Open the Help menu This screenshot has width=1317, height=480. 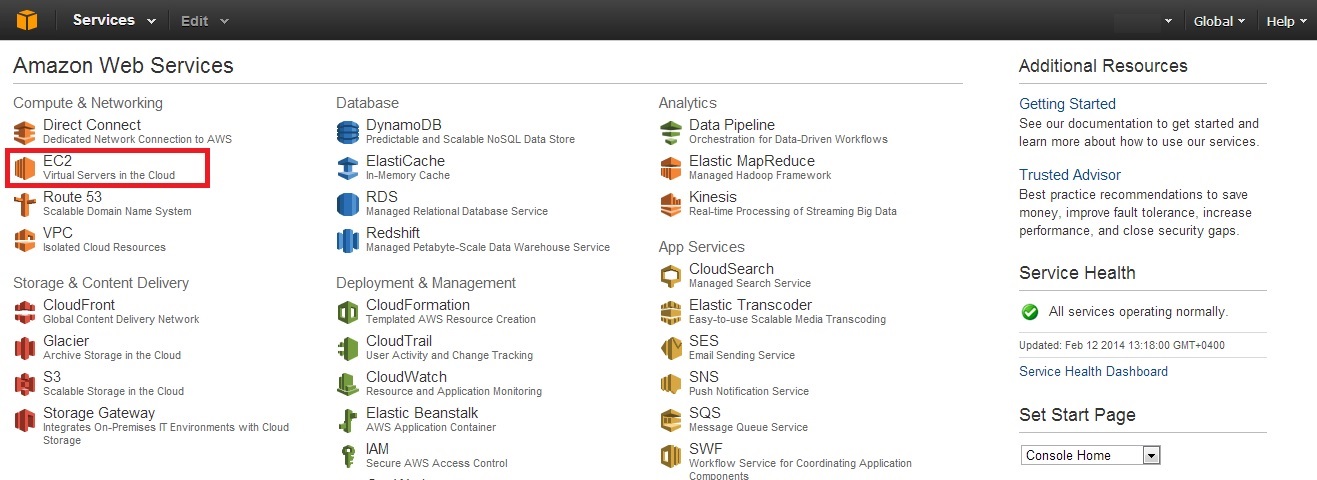point(1287,21)
